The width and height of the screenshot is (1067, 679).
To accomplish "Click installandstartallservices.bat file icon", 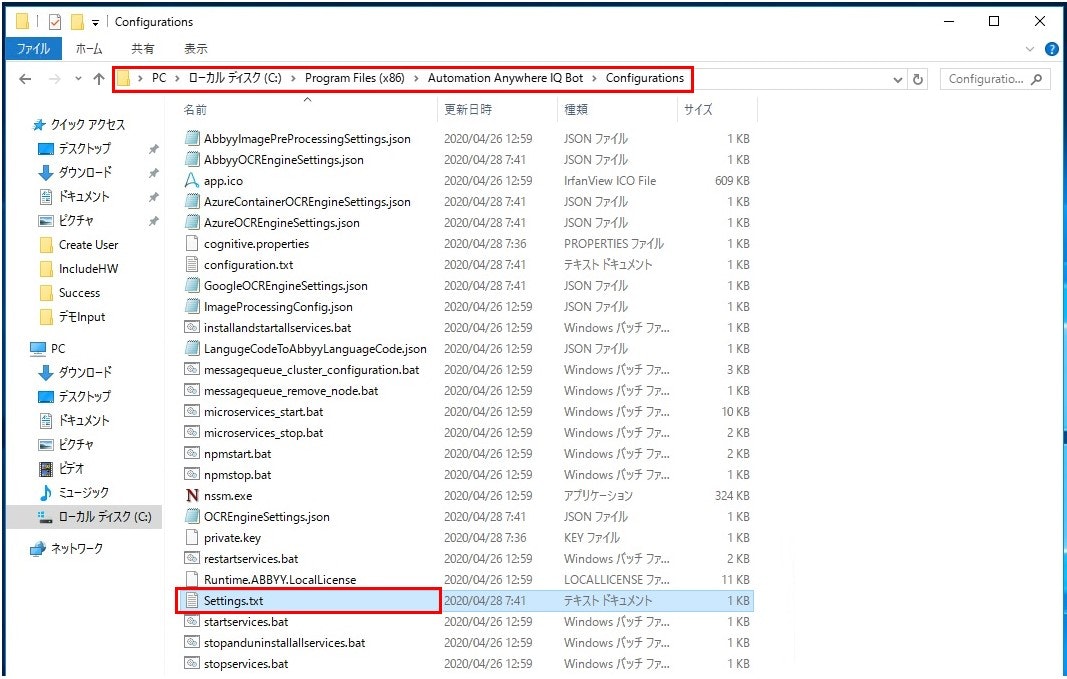I will [193, 328].
